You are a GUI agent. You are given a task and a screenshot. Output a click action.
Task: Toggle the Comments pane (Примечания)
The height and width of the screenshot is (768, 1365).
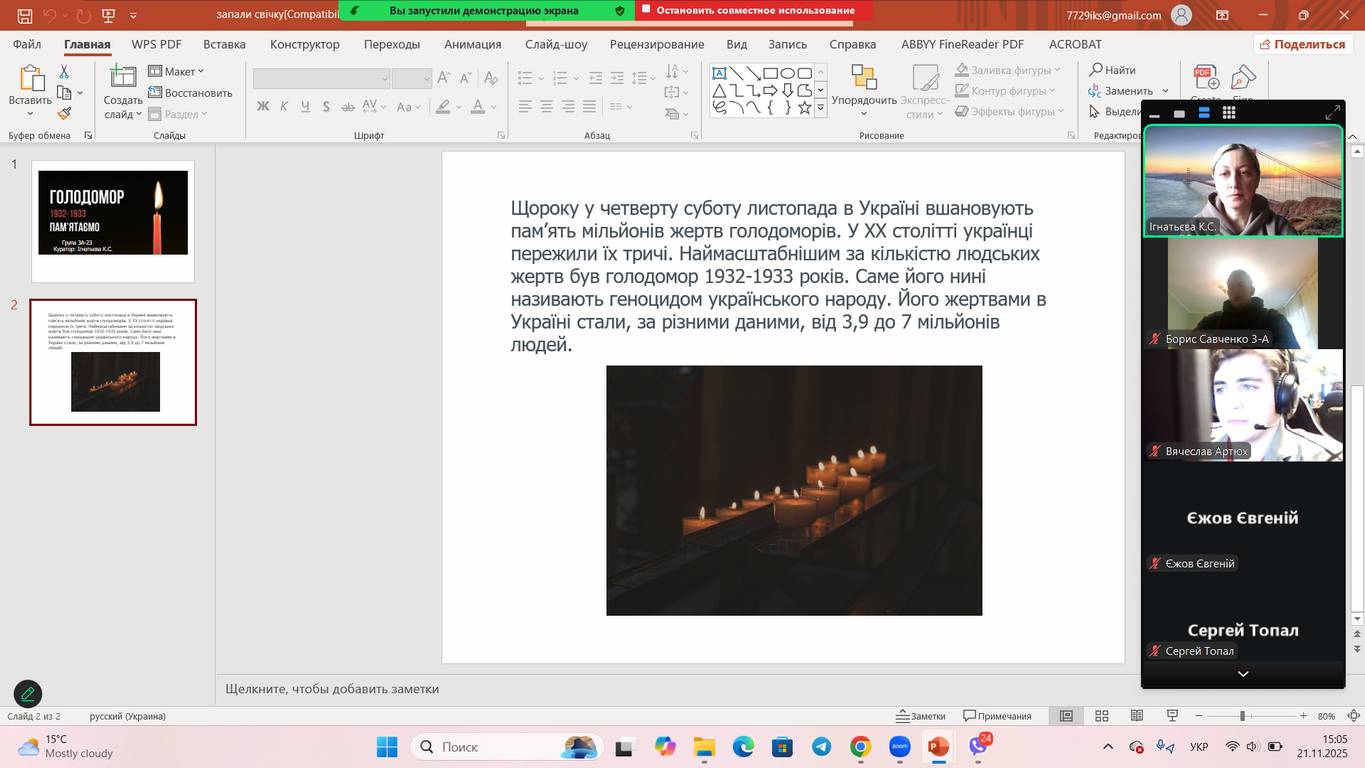tap(997, 716)
